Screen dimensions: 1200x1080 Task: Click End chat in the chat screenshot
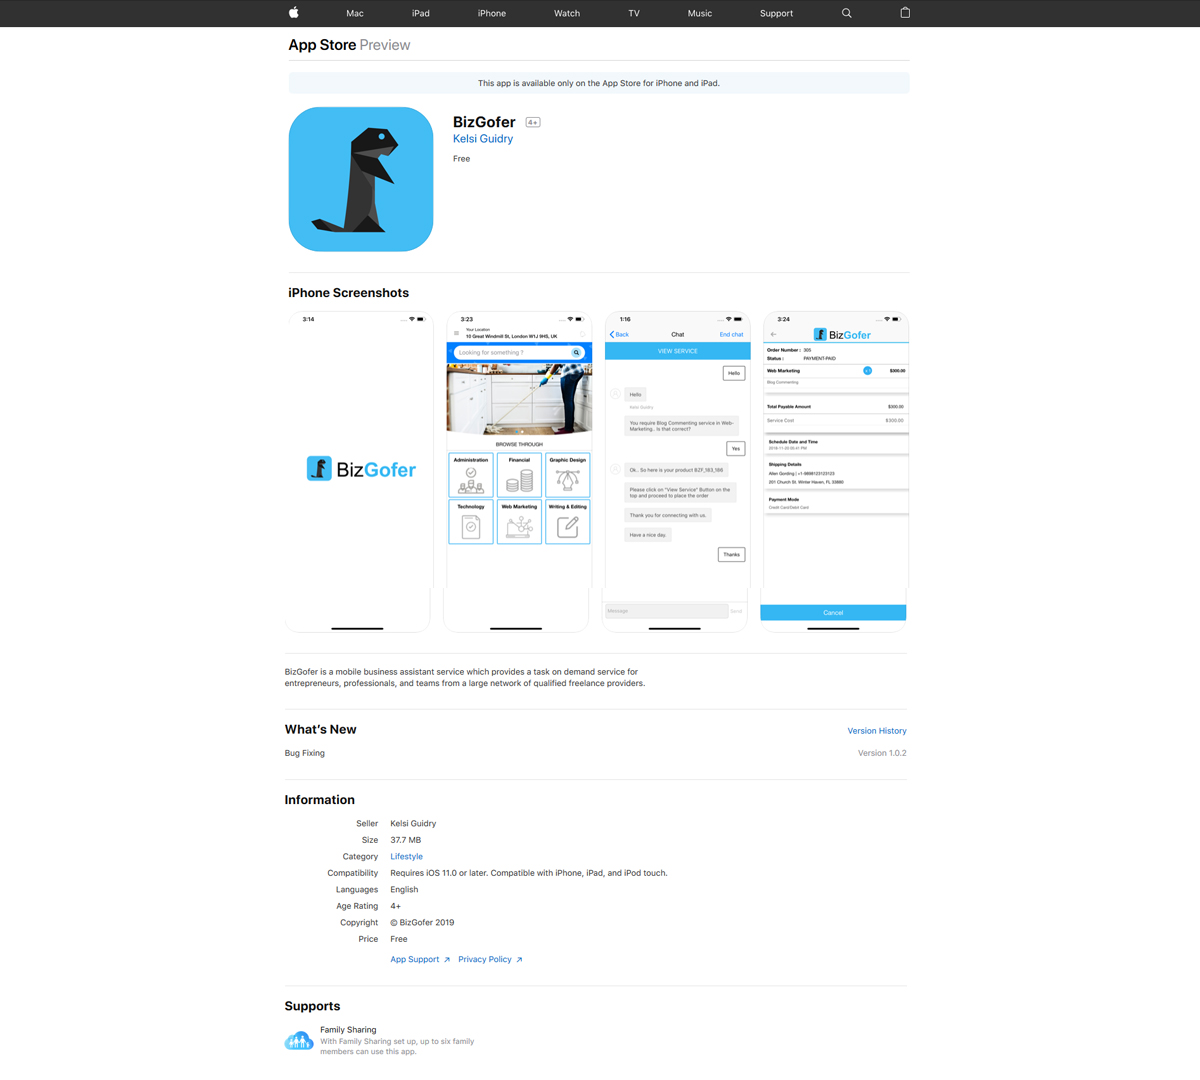731,334
